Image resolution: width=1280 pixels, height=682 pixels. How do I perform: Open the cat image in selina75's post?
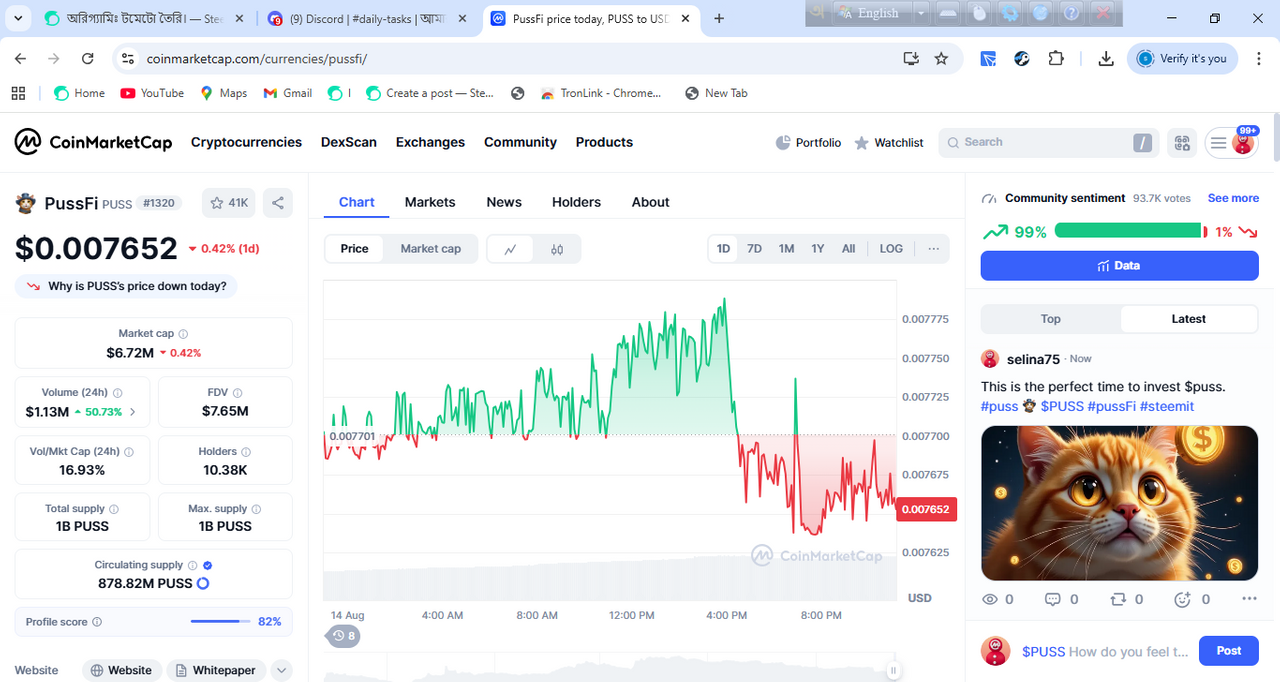point(1119,503)
